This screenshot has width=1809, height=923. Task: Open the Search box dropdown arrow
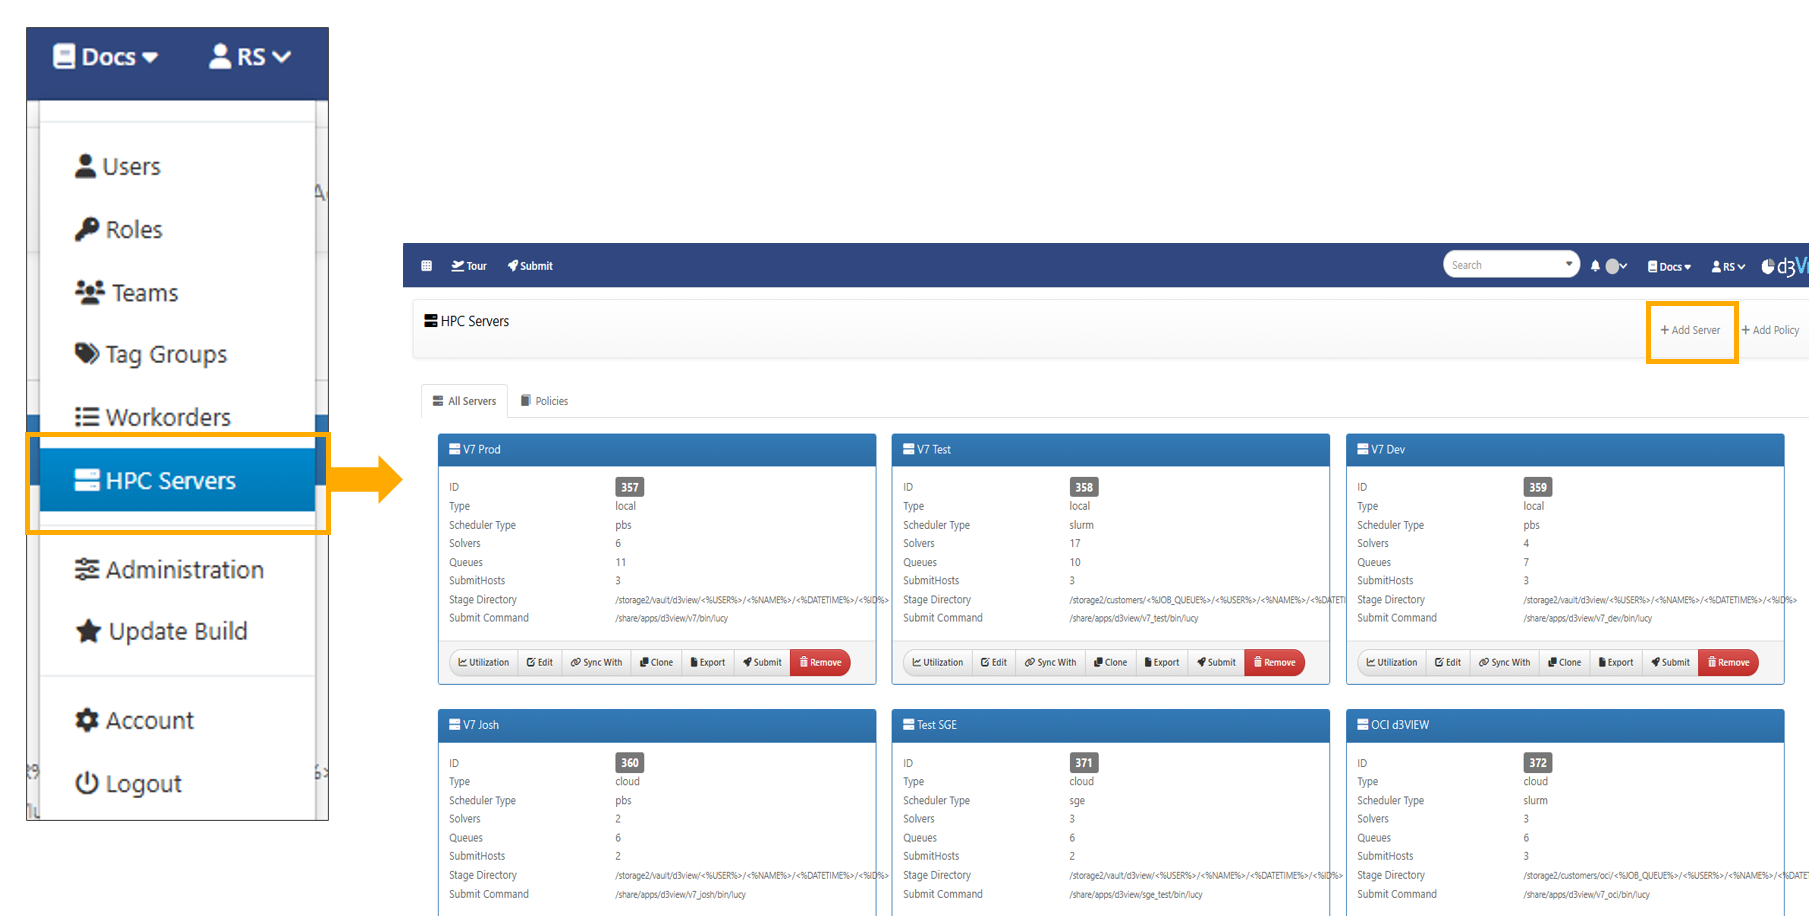[1568, 264]
